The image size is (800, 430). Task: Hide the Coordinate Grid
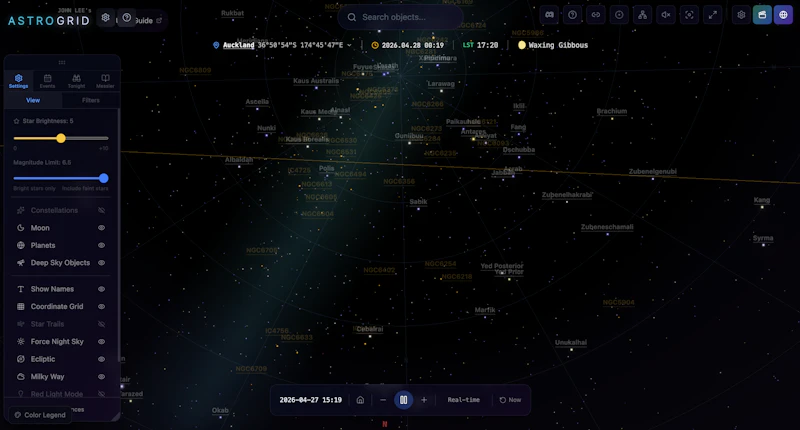coord(102,307)
